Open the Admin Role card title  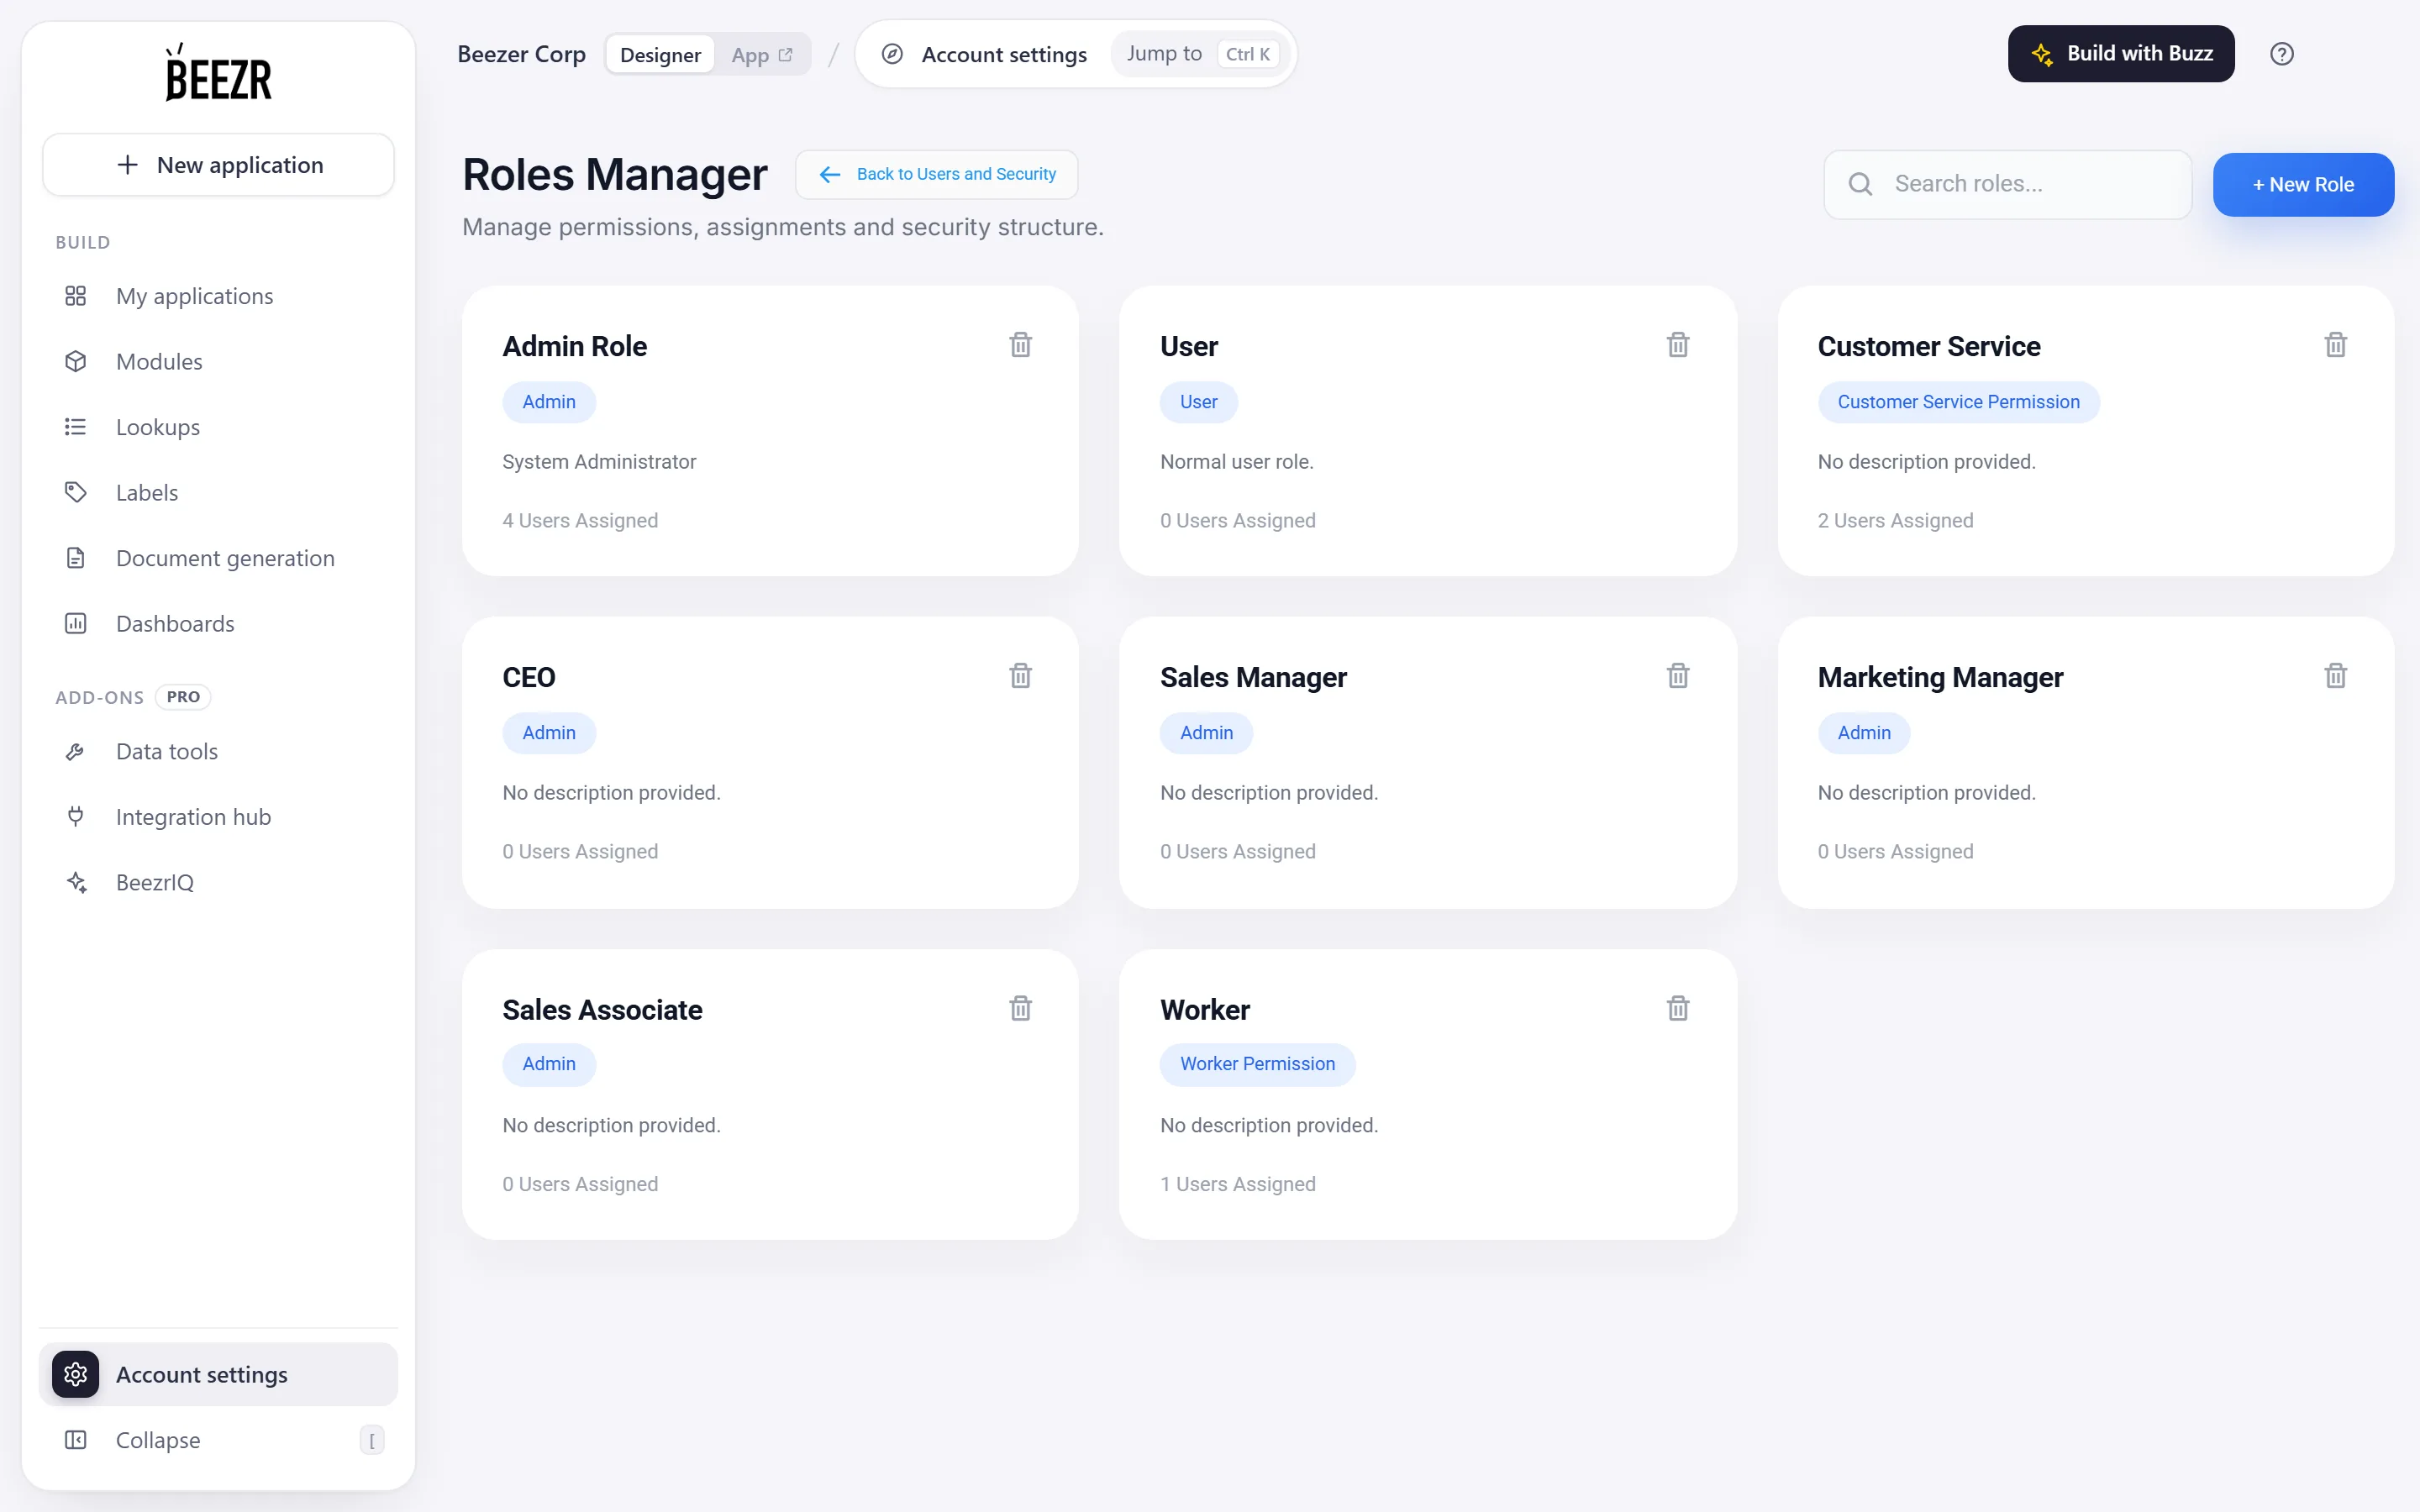pos(574,346)
